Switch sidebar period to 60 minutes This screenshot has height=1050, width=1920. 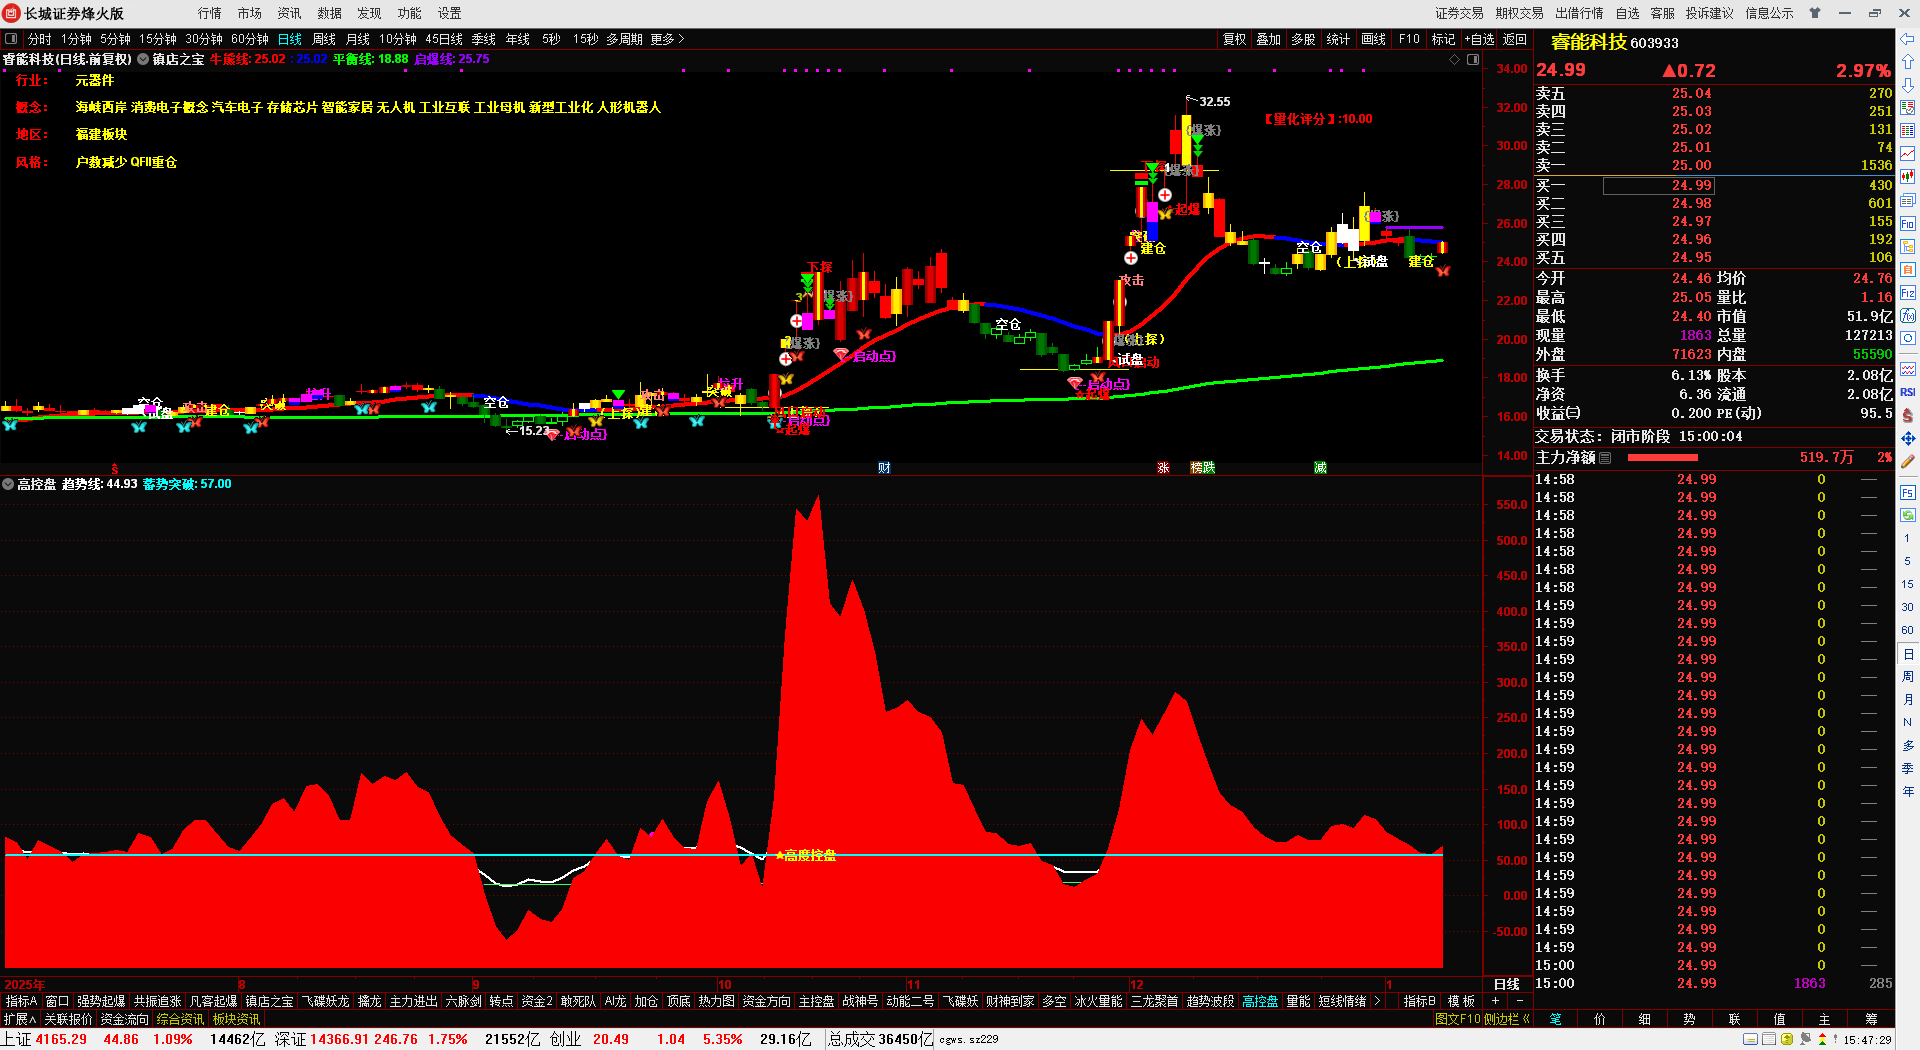(x=1908, y=630)
